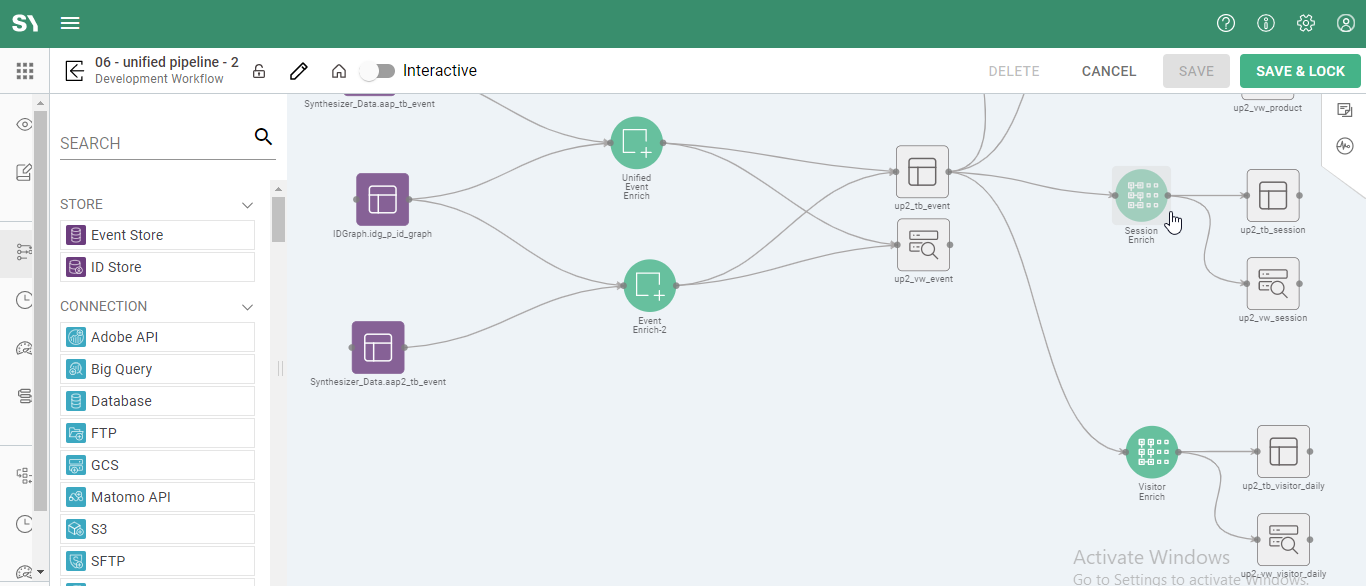The height and width of the screenshot is (586, 1366).
Task: Select the IDGraph.idg_p_id_graph table node
Action: 380,200
